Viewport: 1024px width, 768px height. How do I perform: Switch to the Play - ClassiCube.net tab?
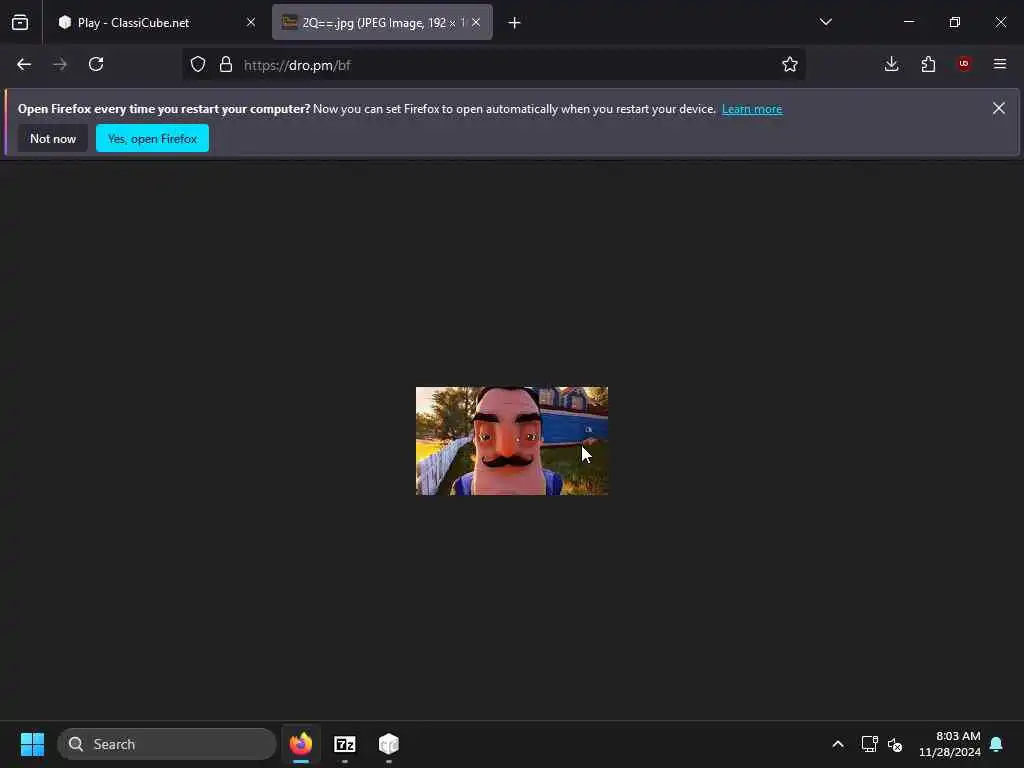155,22
